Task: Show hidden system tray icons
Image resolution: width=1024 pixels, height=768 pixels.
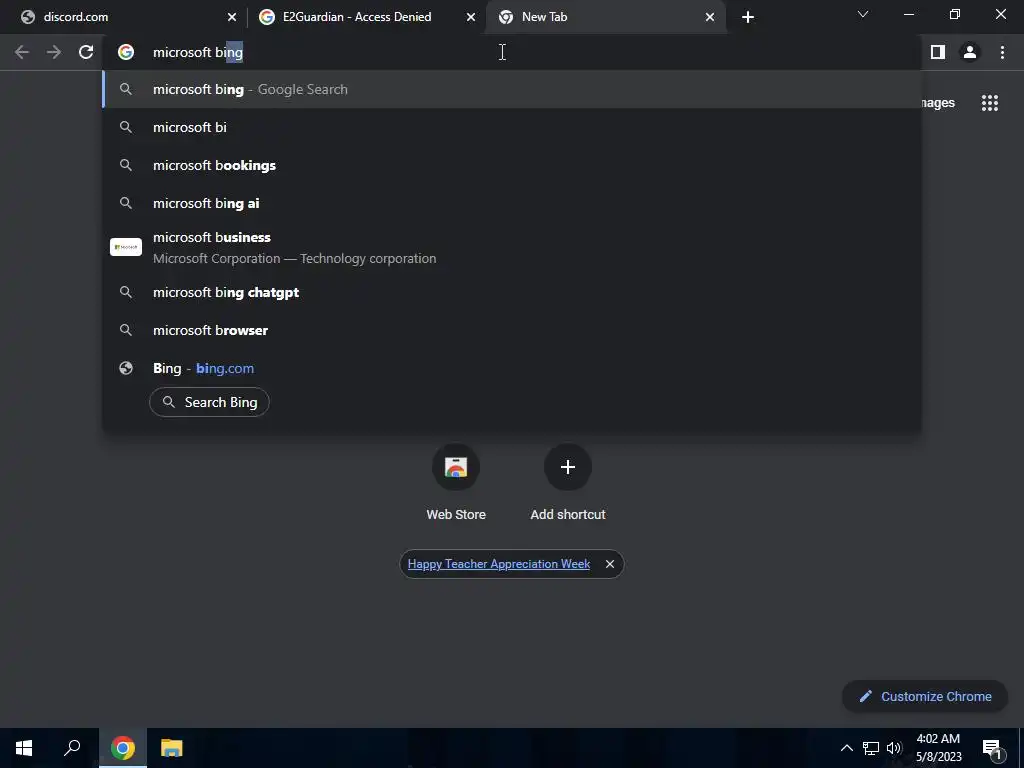Action: [846, 748]
